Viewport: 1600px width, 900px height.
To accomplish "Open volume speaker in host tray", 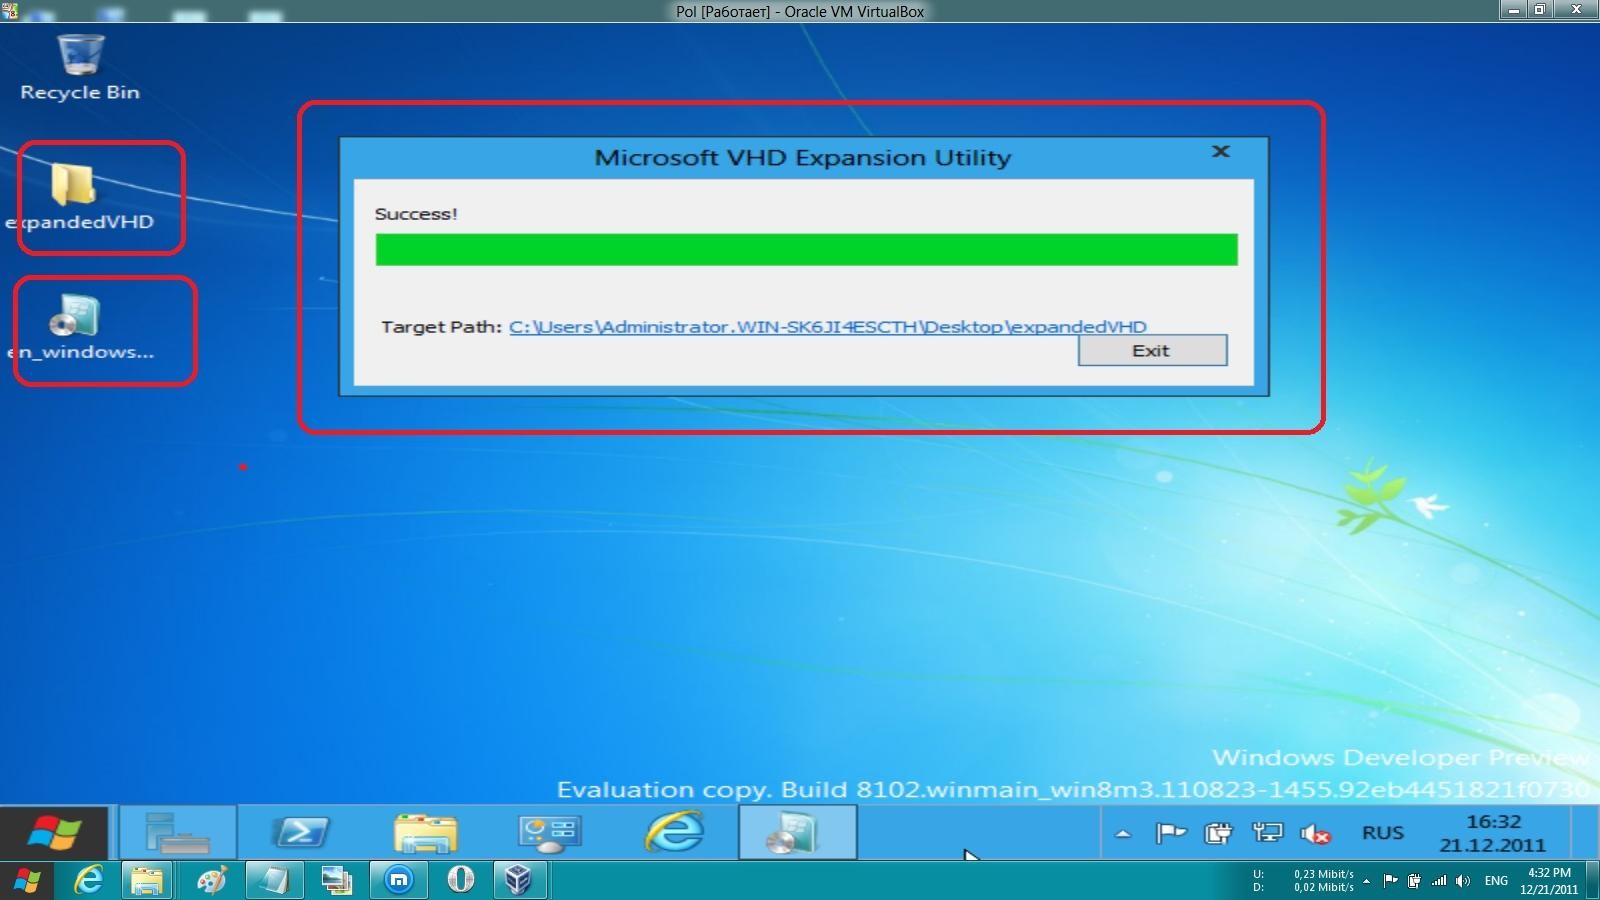I will [x=1463, y=881].
